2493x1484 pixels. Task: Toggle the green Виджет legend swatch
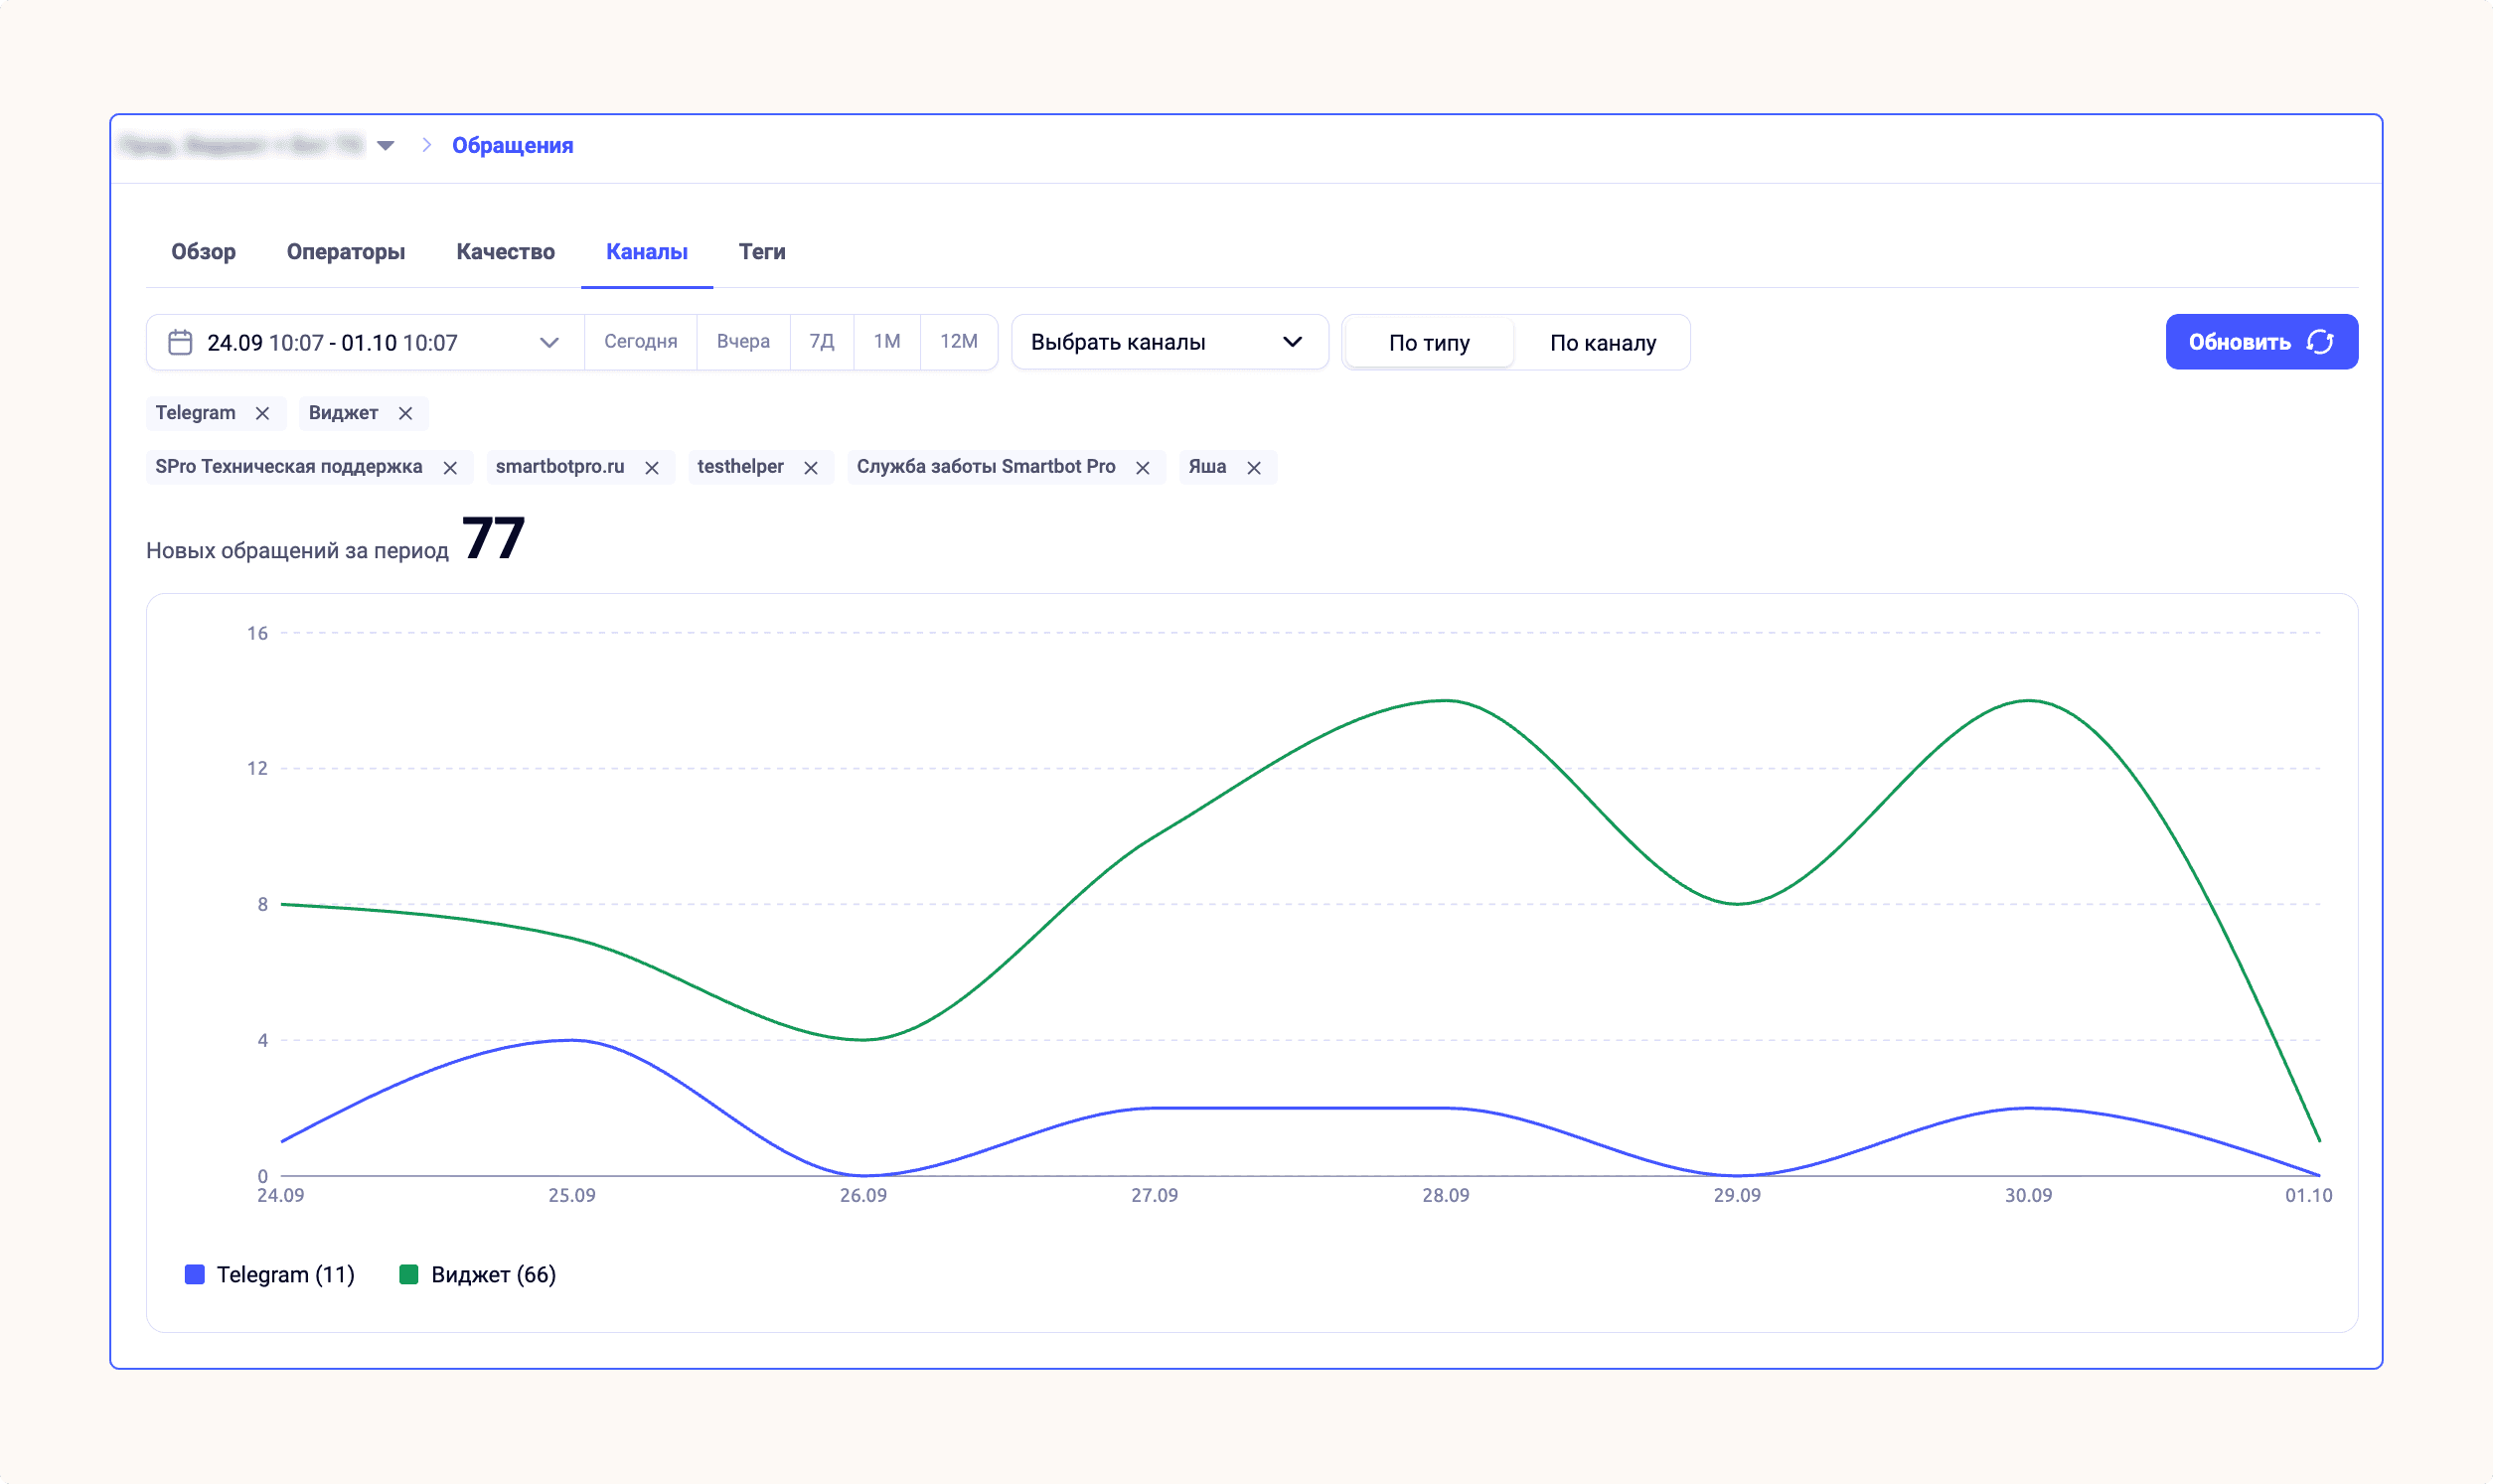coord(409,1274)
